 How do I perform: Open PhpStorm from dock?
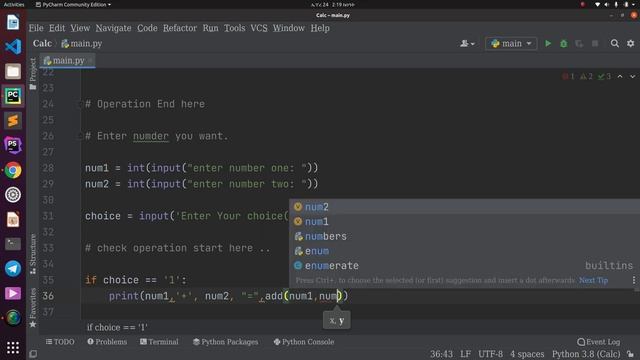(13, 145)
